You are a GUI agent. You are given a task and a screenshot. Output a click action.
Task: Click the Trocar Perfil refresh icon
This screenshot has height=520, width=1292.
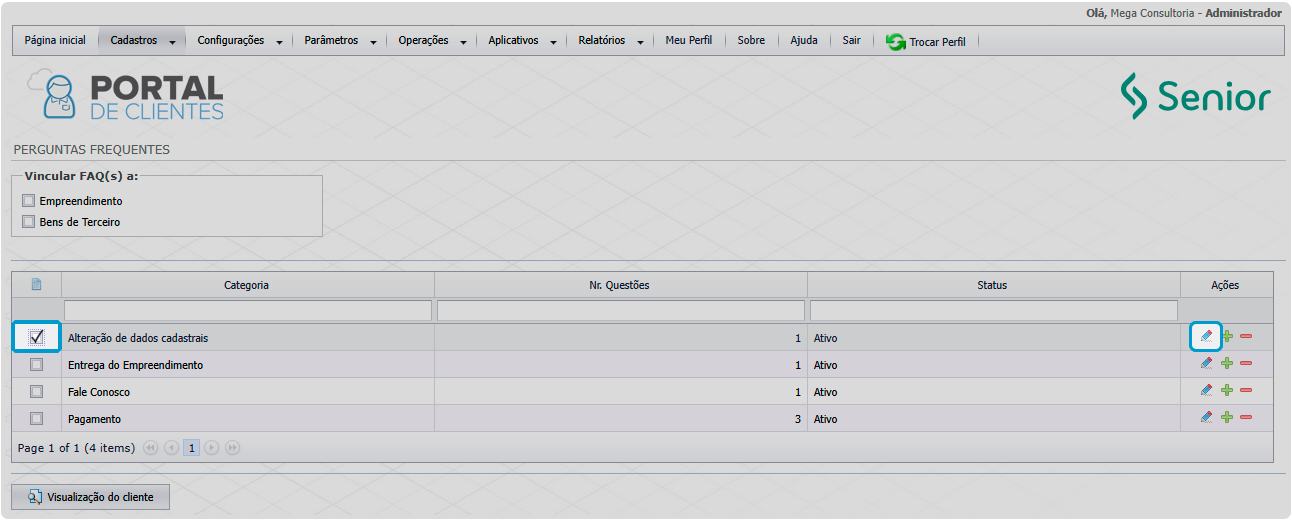click(895, 41)
